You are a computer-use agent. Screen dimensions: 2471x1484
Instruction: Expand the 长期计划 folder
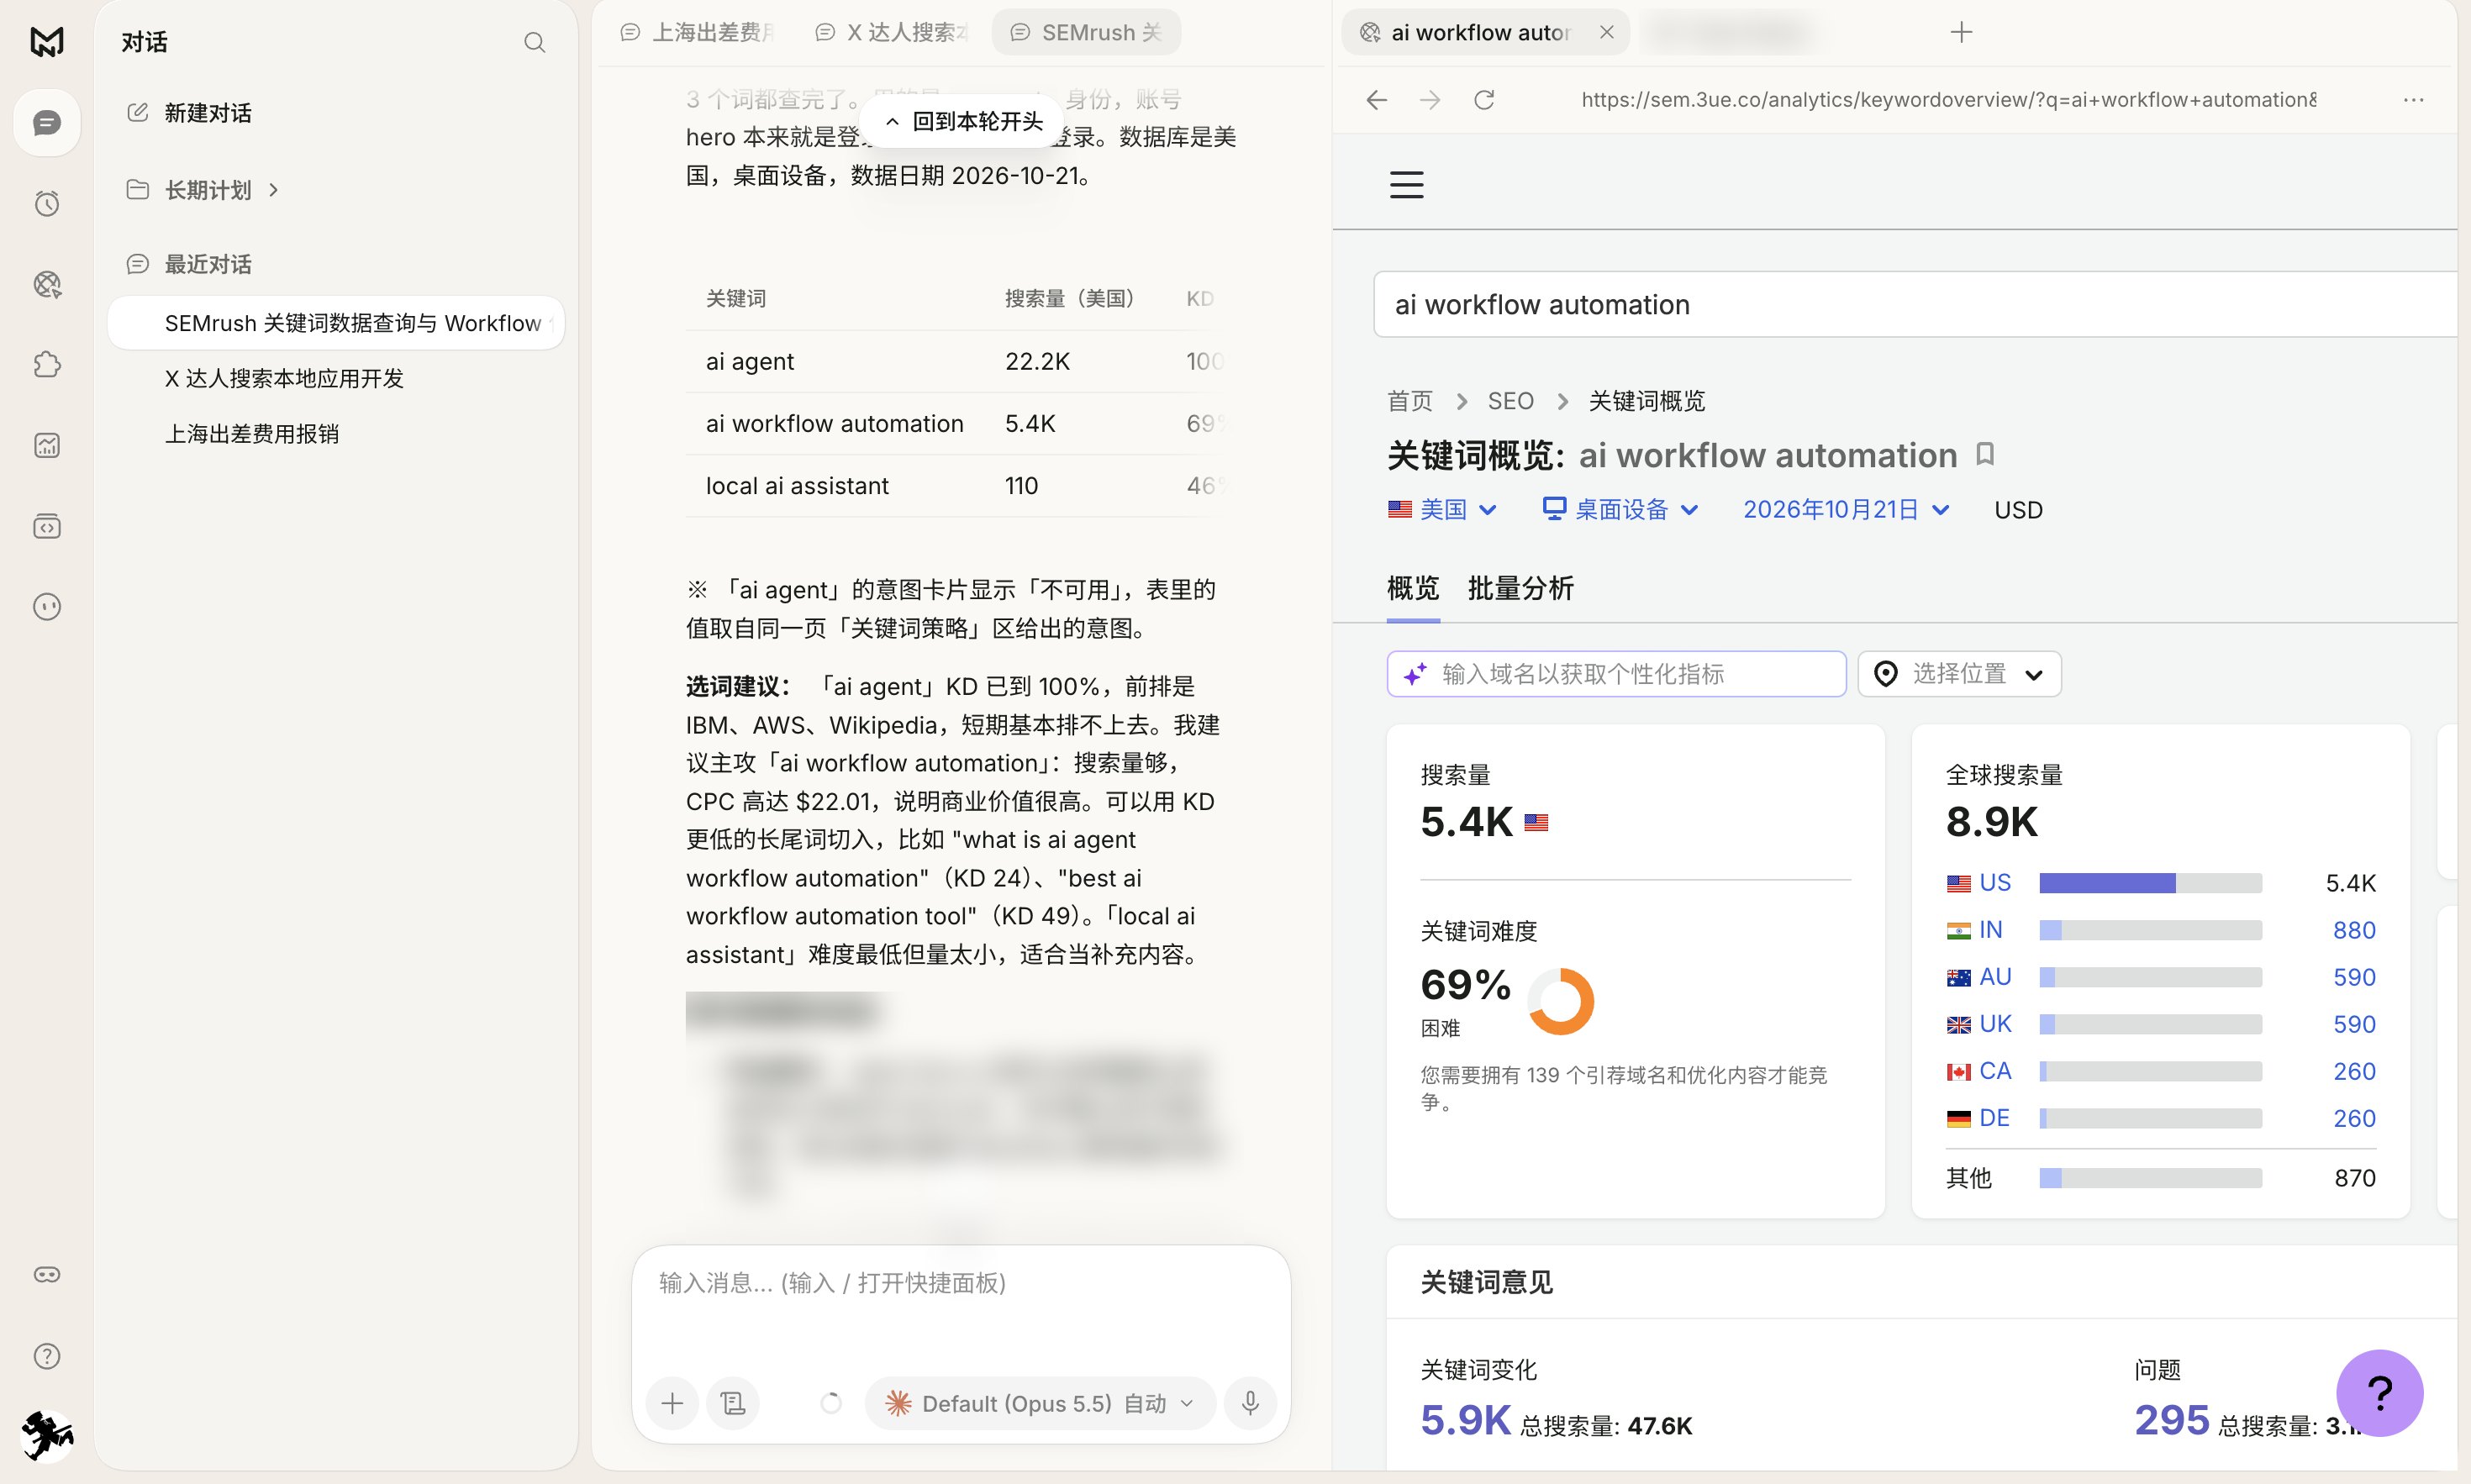[208, 190]
